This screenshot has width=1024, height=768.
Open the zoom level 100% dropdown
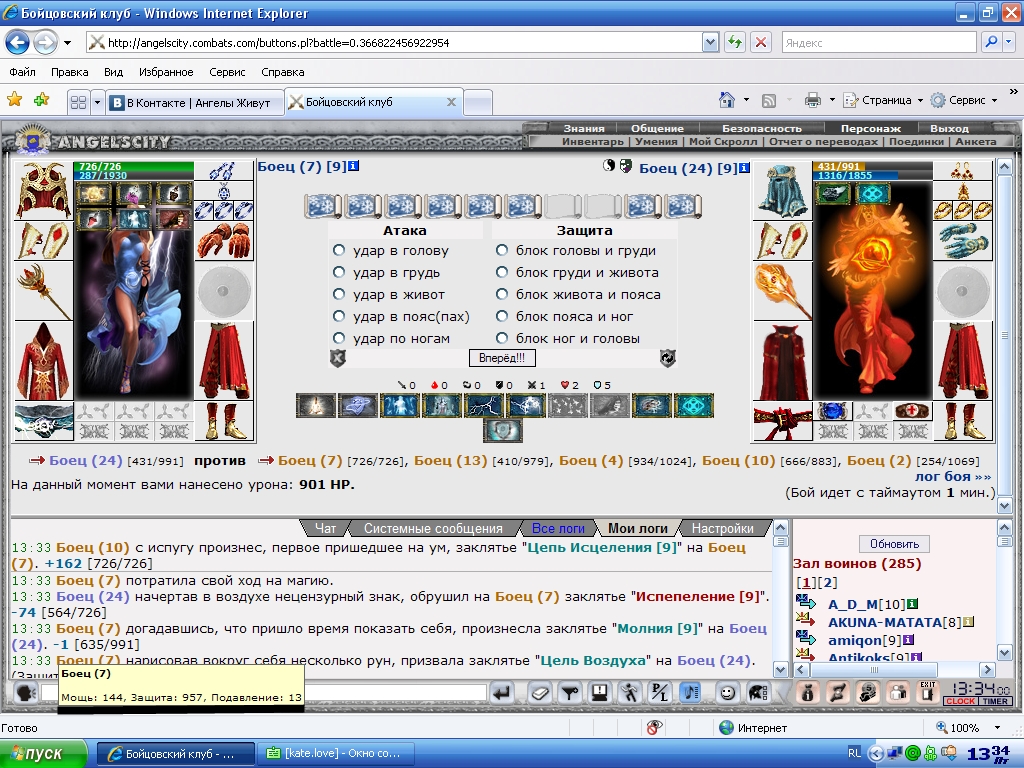pos(997,728)
